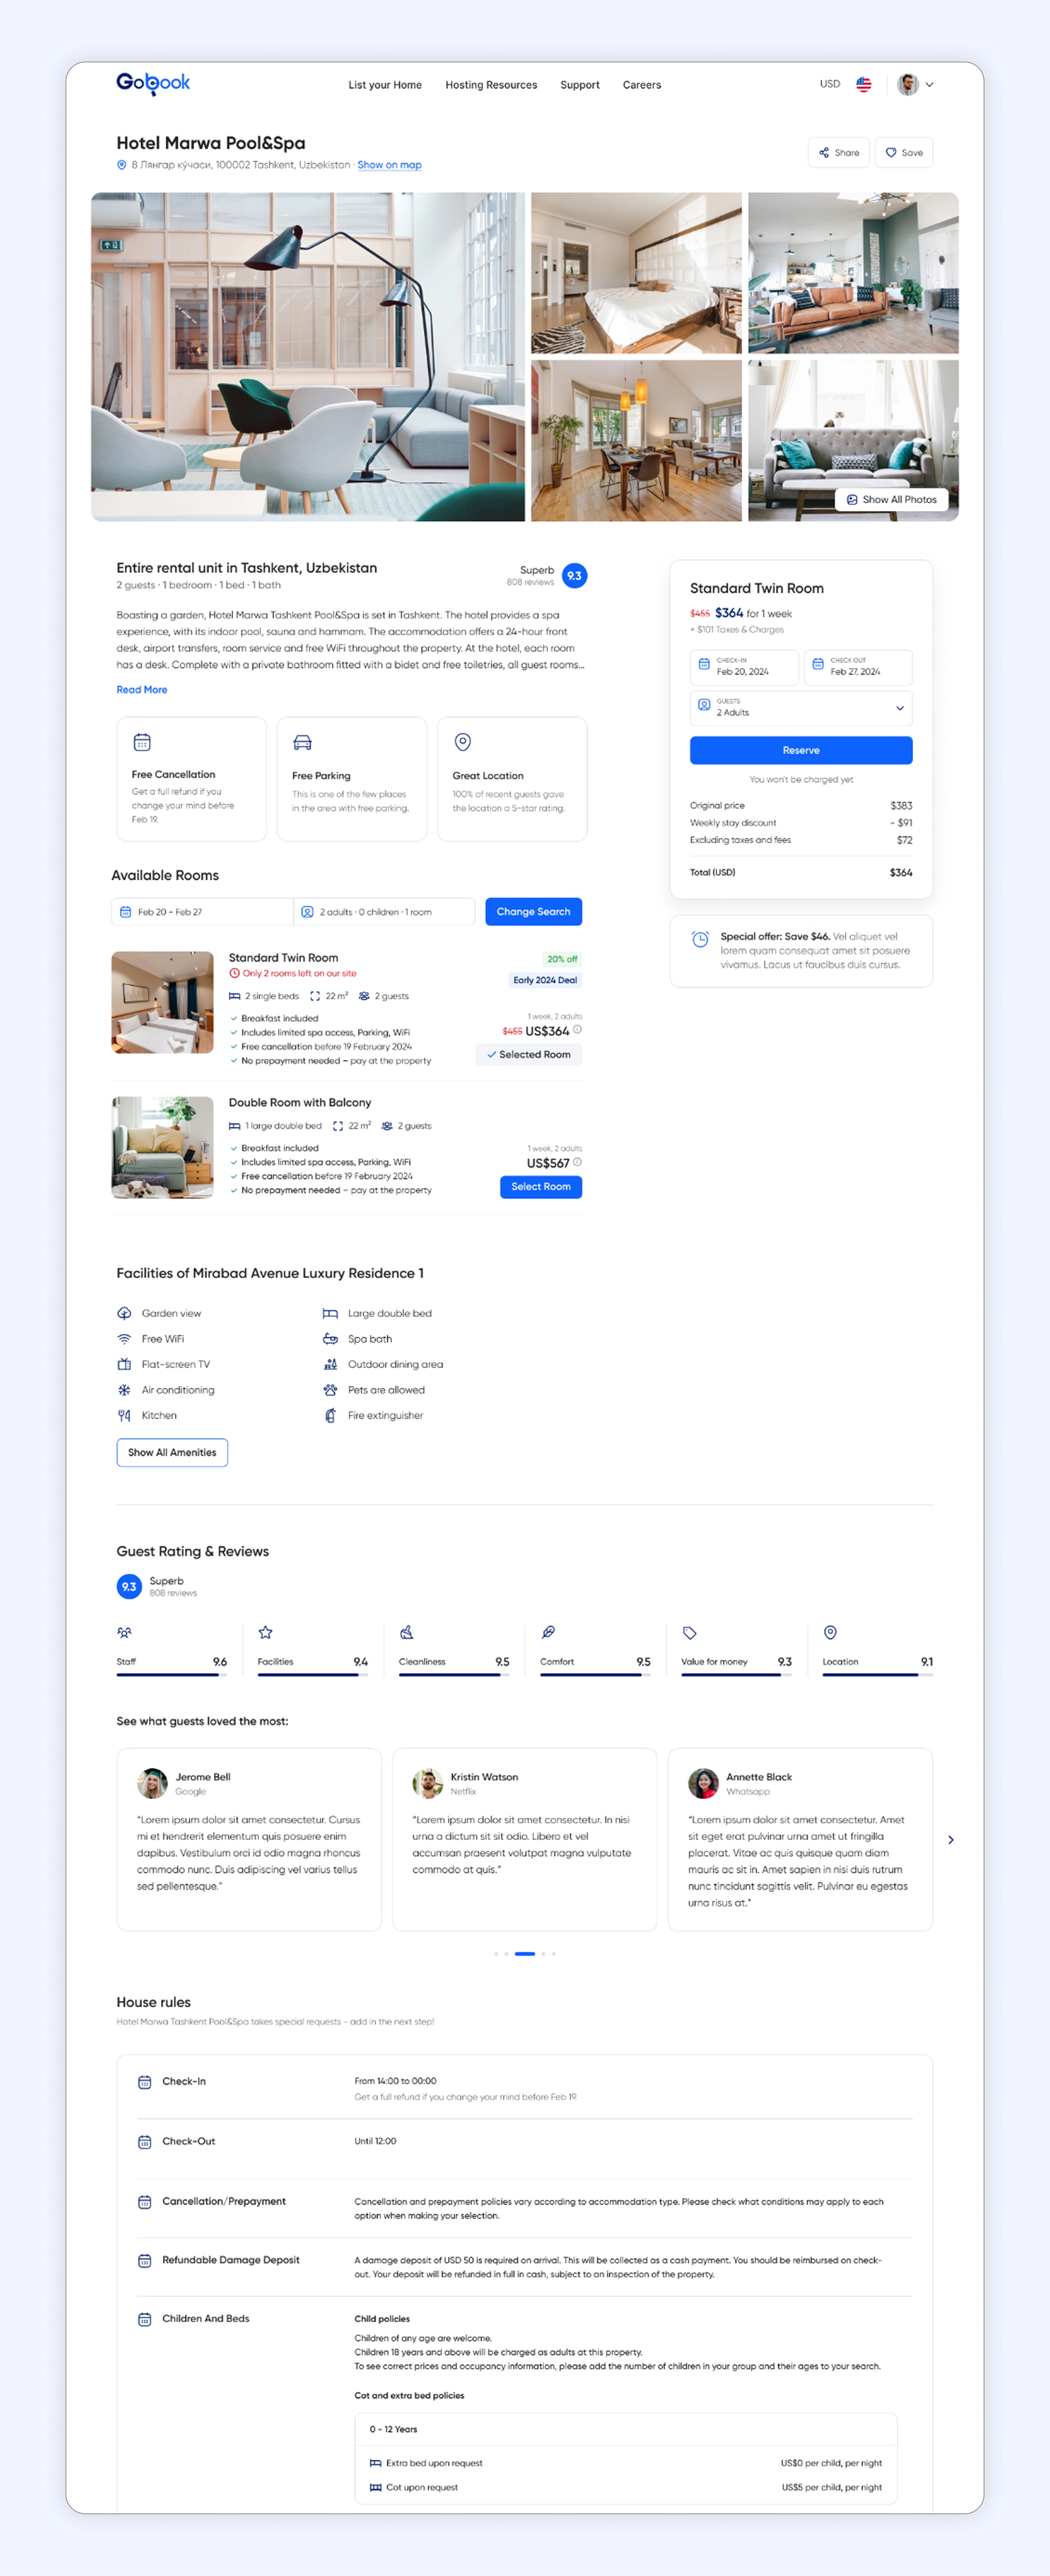Image resolution: width=1050 pixels, height=2576 pixels.
Task: Click Check-In calendar icon in House rules
Action: (145, 2083)
